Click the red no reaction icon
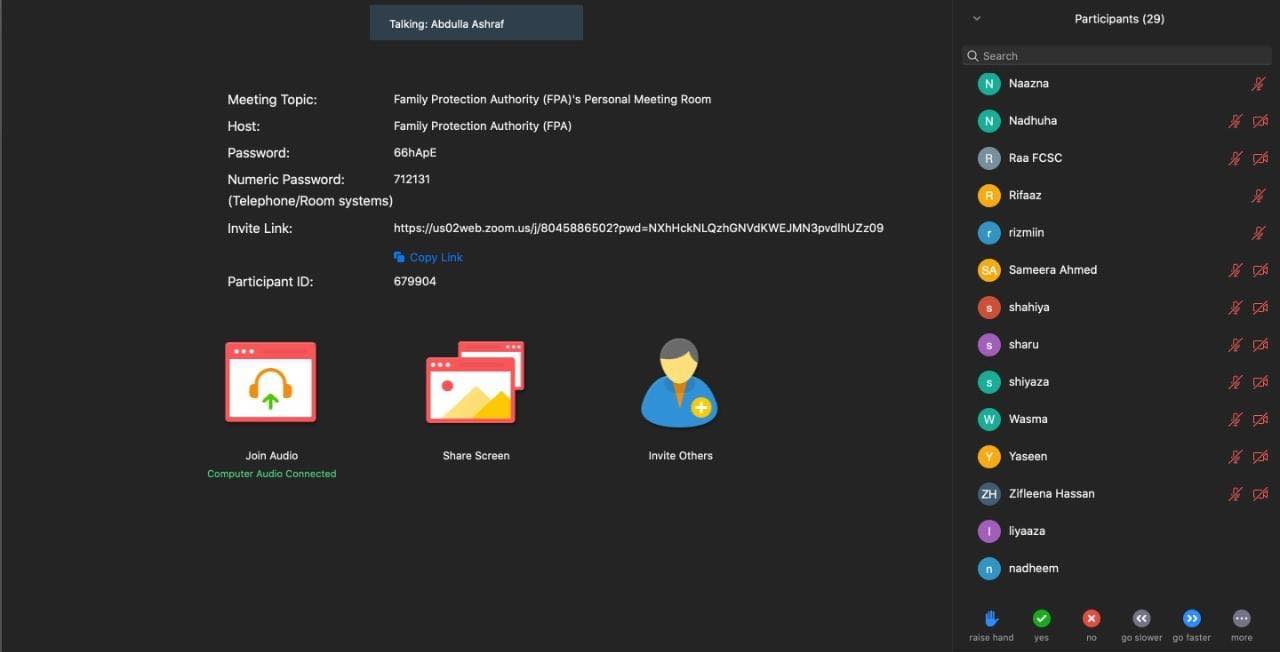Image resolution: width=1280 pixels, height=652 pixels. pos(1091,619)
